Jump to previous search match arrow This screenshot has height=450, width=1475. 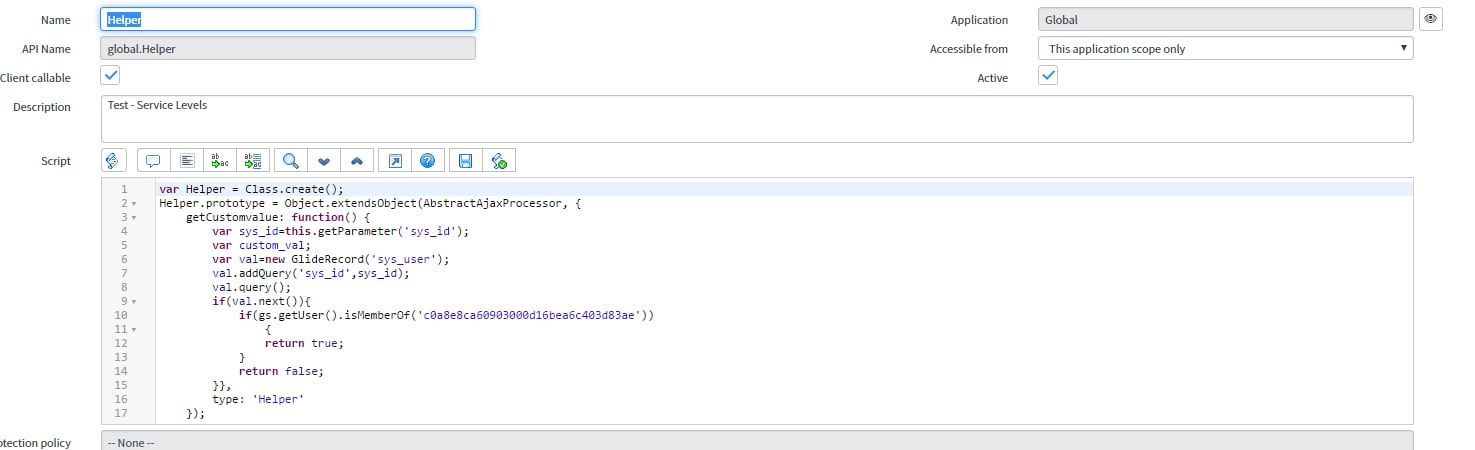pos(357,160)
